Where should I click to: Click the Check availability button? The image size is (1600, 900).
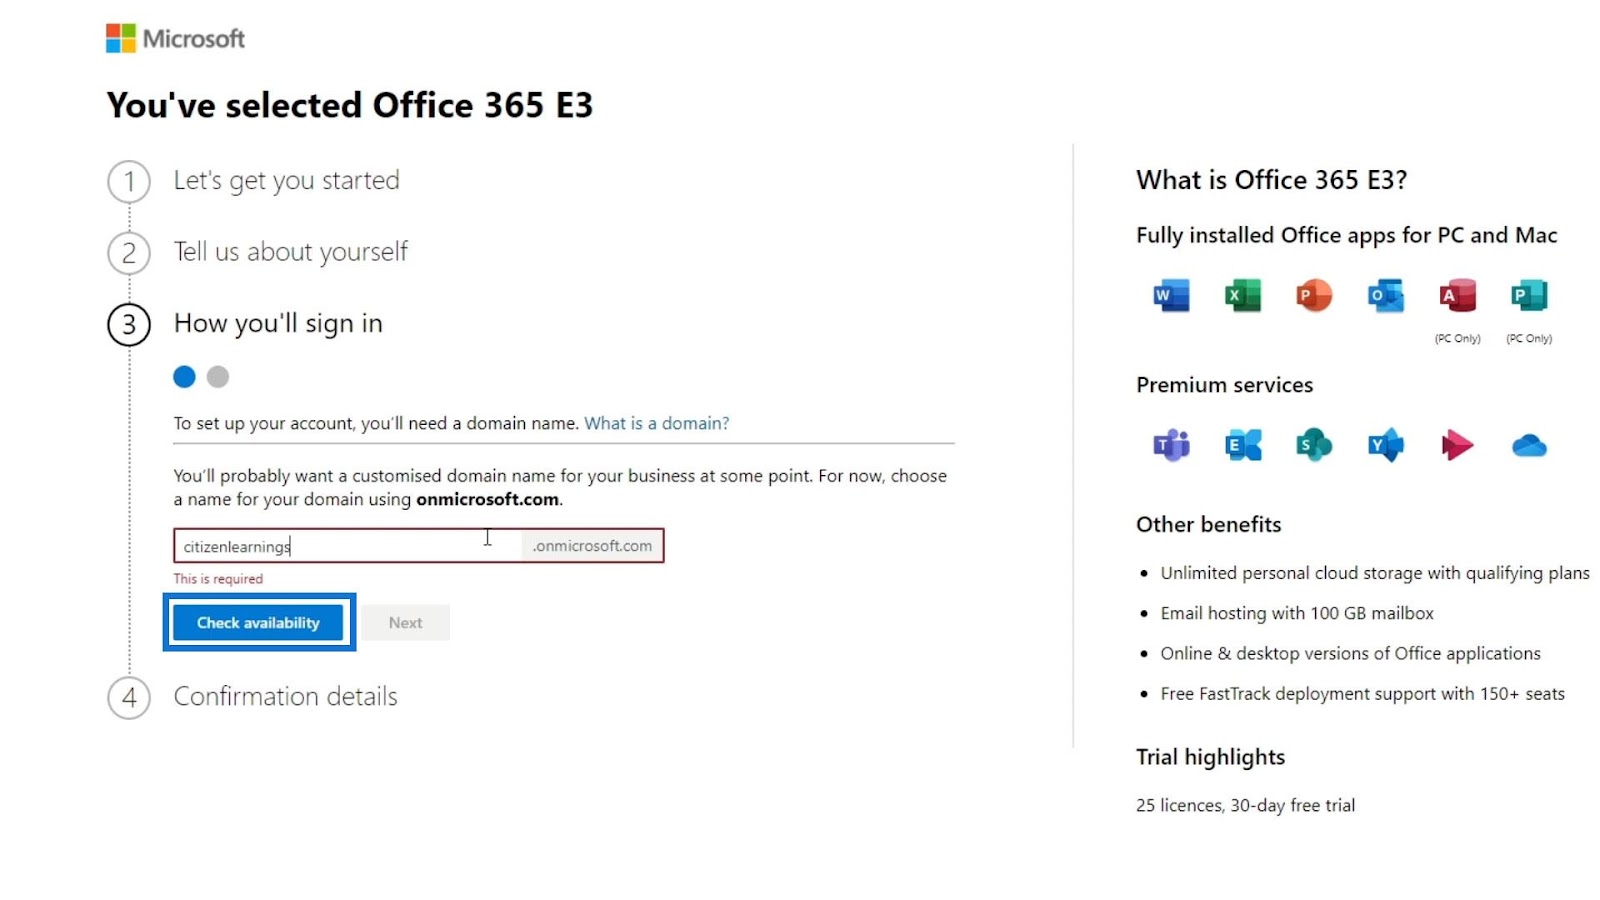(258, 622)
